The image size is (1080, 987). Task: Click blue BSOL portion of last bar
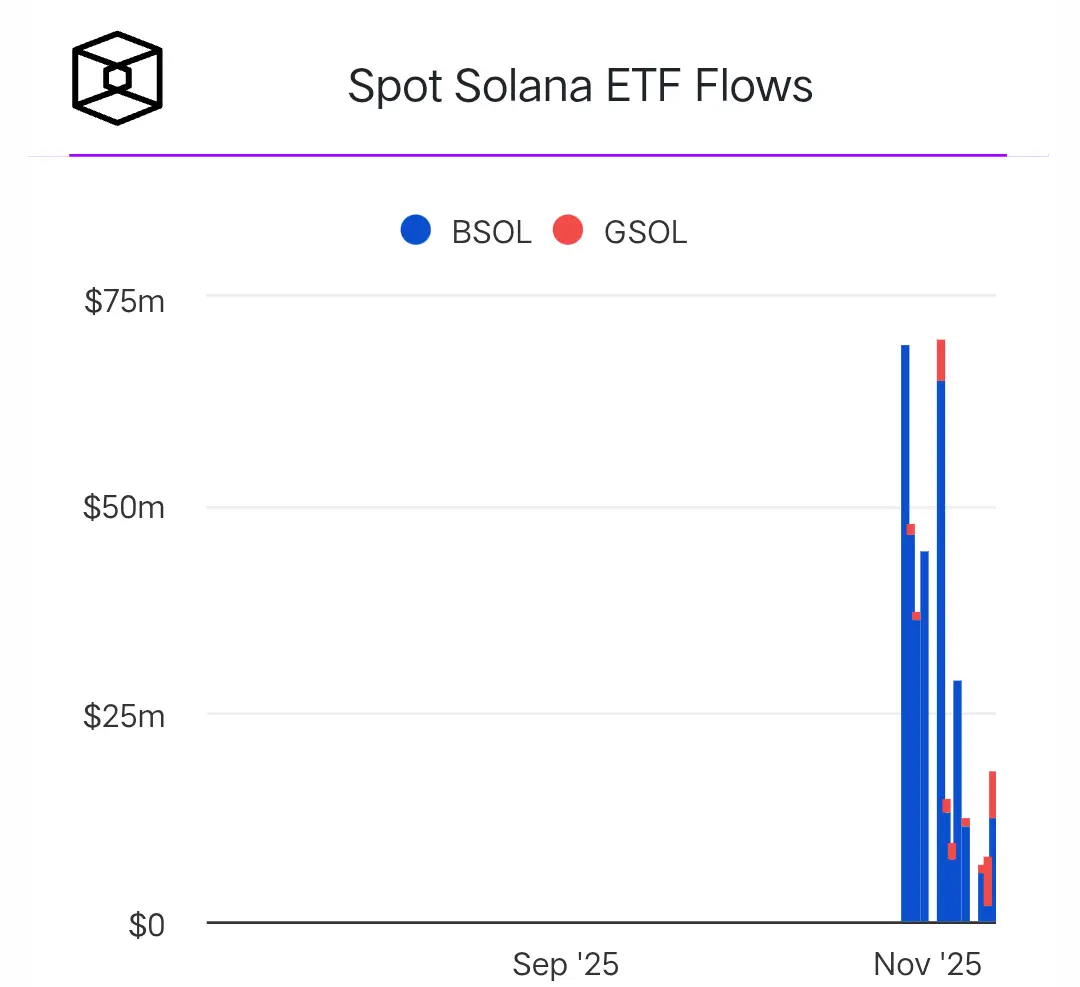click(x=992, y=870)
